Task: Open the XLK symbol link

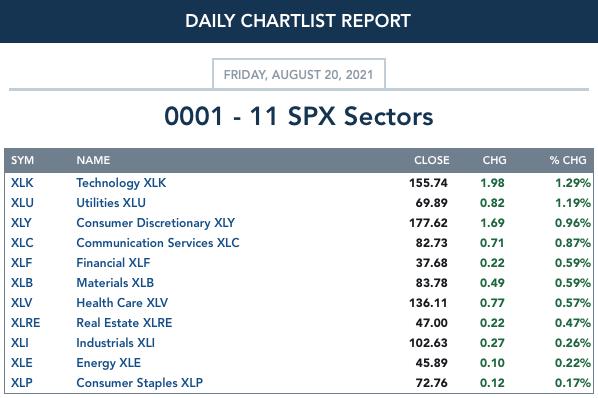Action: click(22, 183)
